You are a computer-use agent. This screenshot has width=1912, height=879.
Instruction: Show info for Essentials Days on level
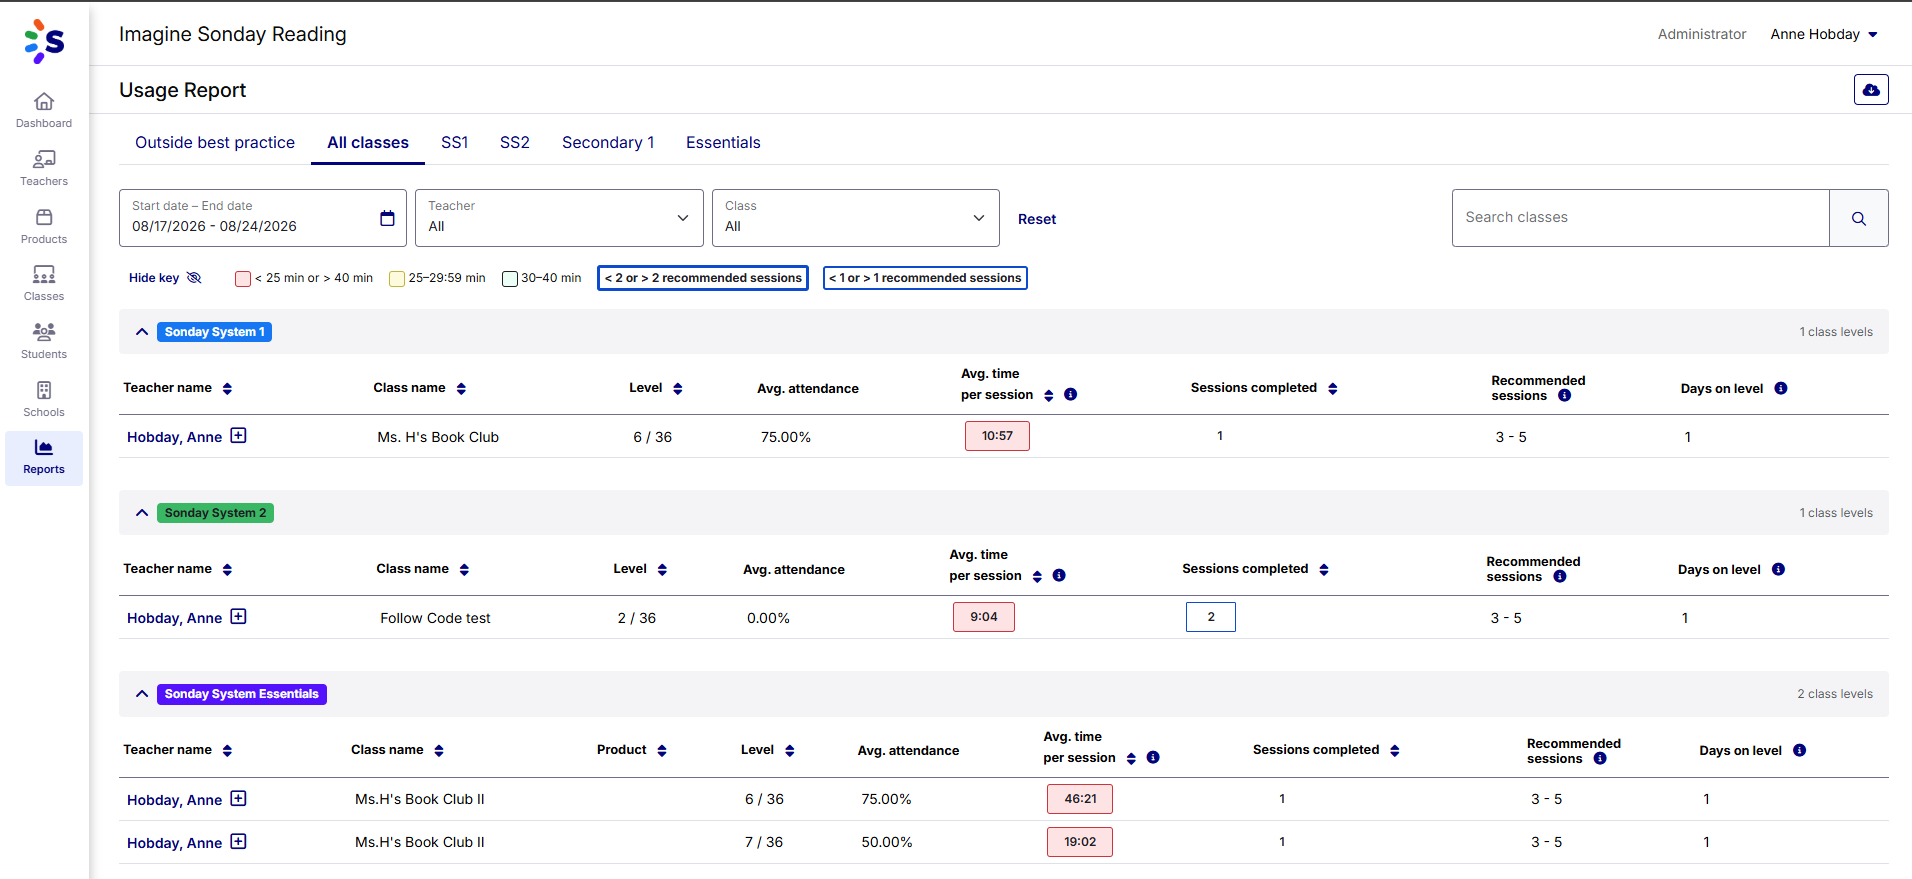[x=1800, y=751]
